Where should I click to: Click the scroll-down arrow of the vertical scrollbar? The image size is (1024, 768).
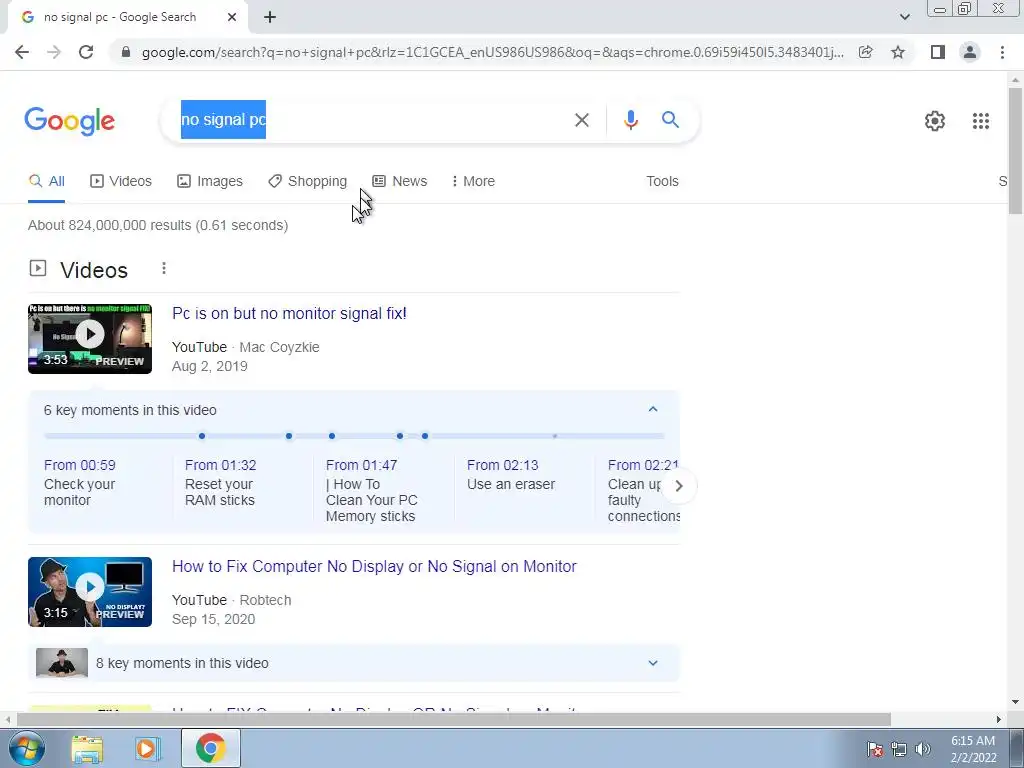pyautogui.click(x=1015, y=702)
